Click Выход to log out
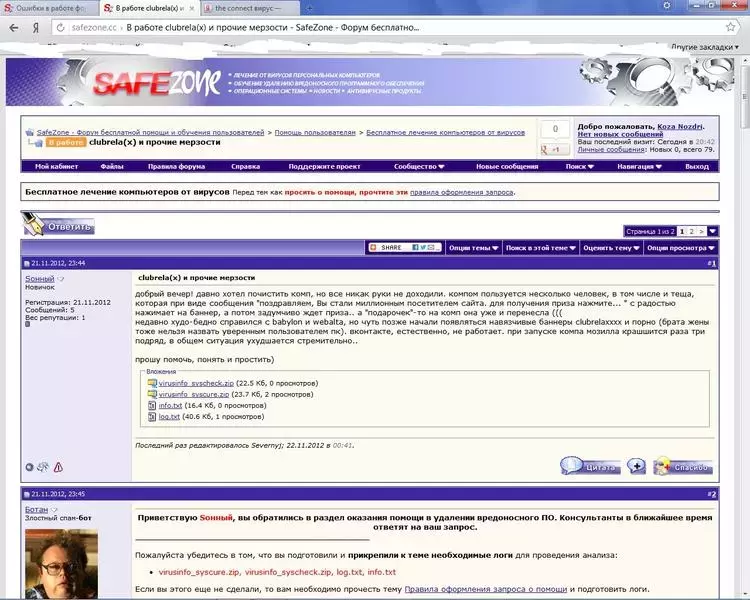This screenshot has height=600, width=750. click(x=696, y=167)
